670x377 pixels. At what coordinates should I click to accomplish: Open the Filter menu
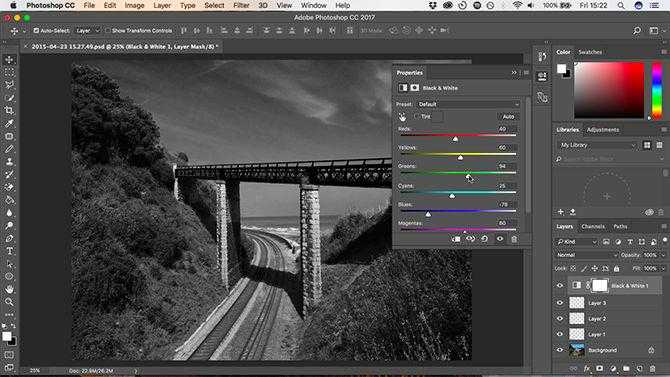(241, 6)
